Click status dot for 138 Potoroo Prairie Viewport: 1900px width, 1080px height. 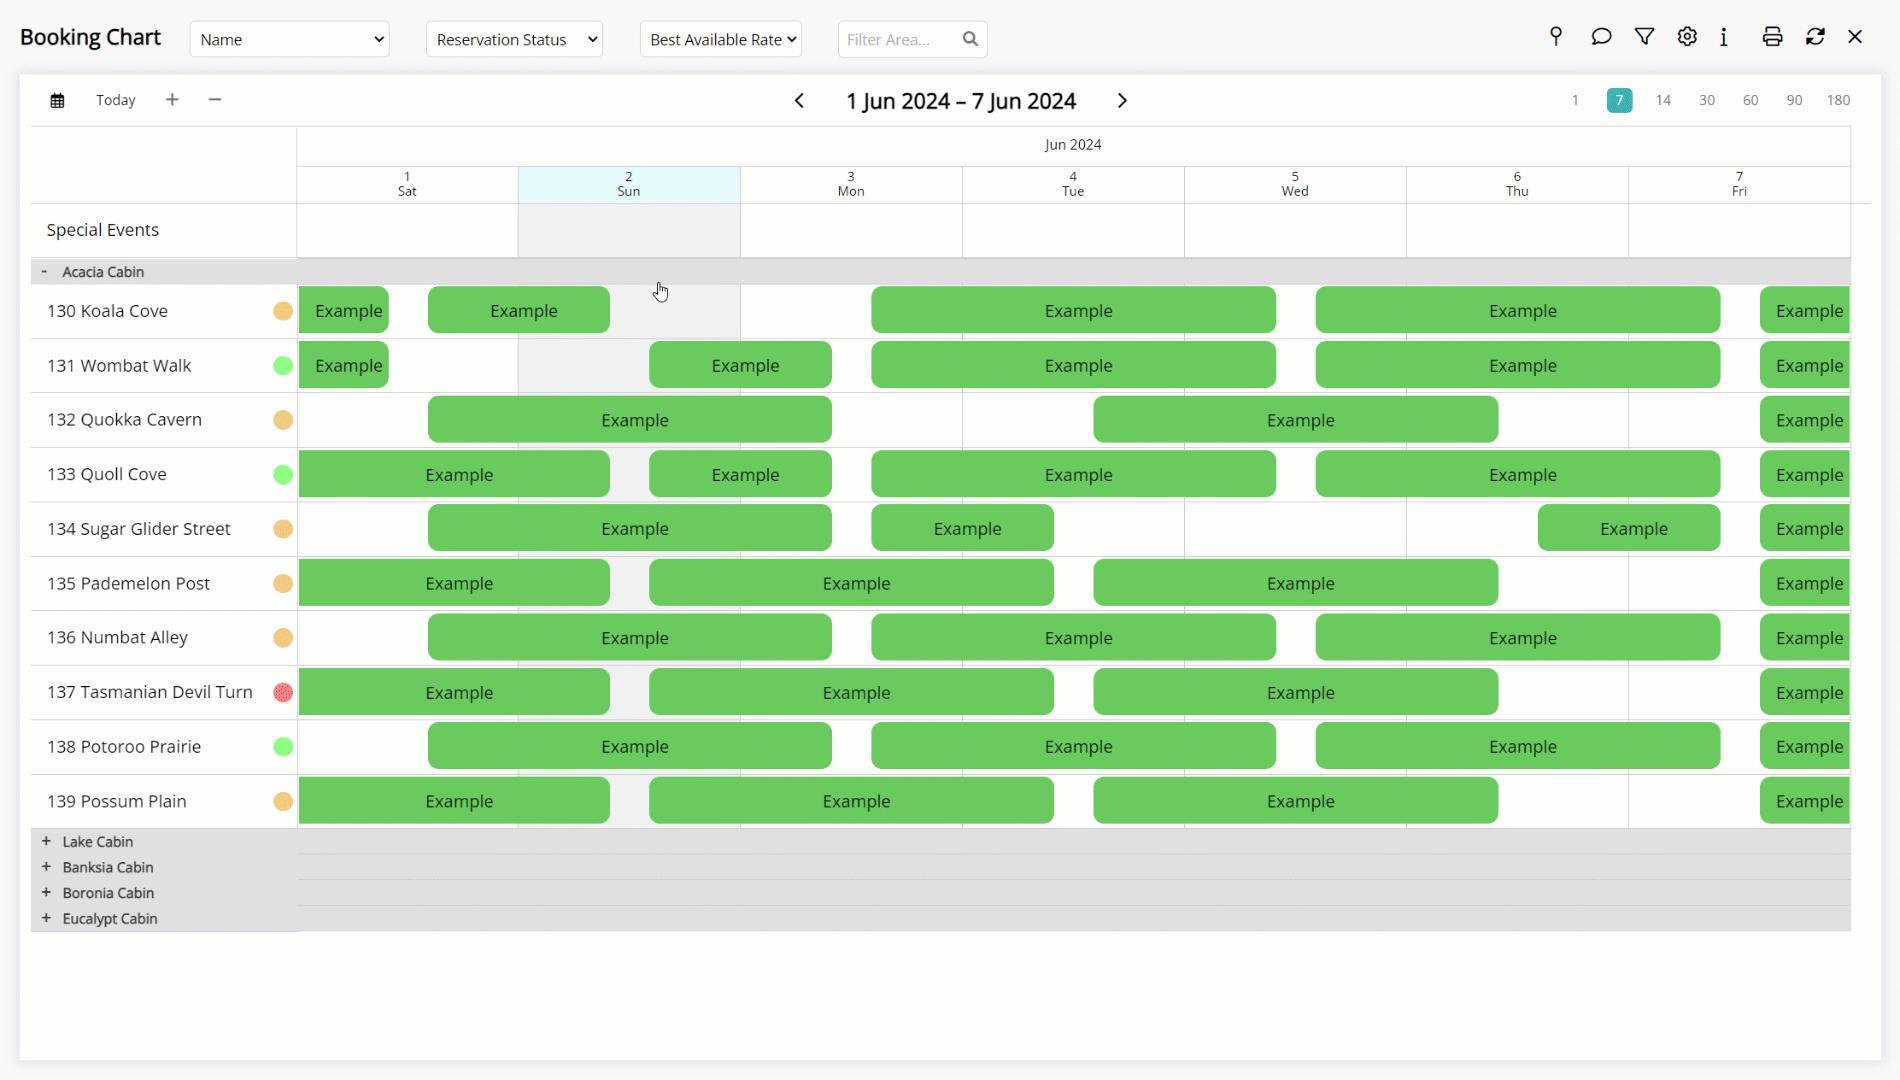(283, 747)
